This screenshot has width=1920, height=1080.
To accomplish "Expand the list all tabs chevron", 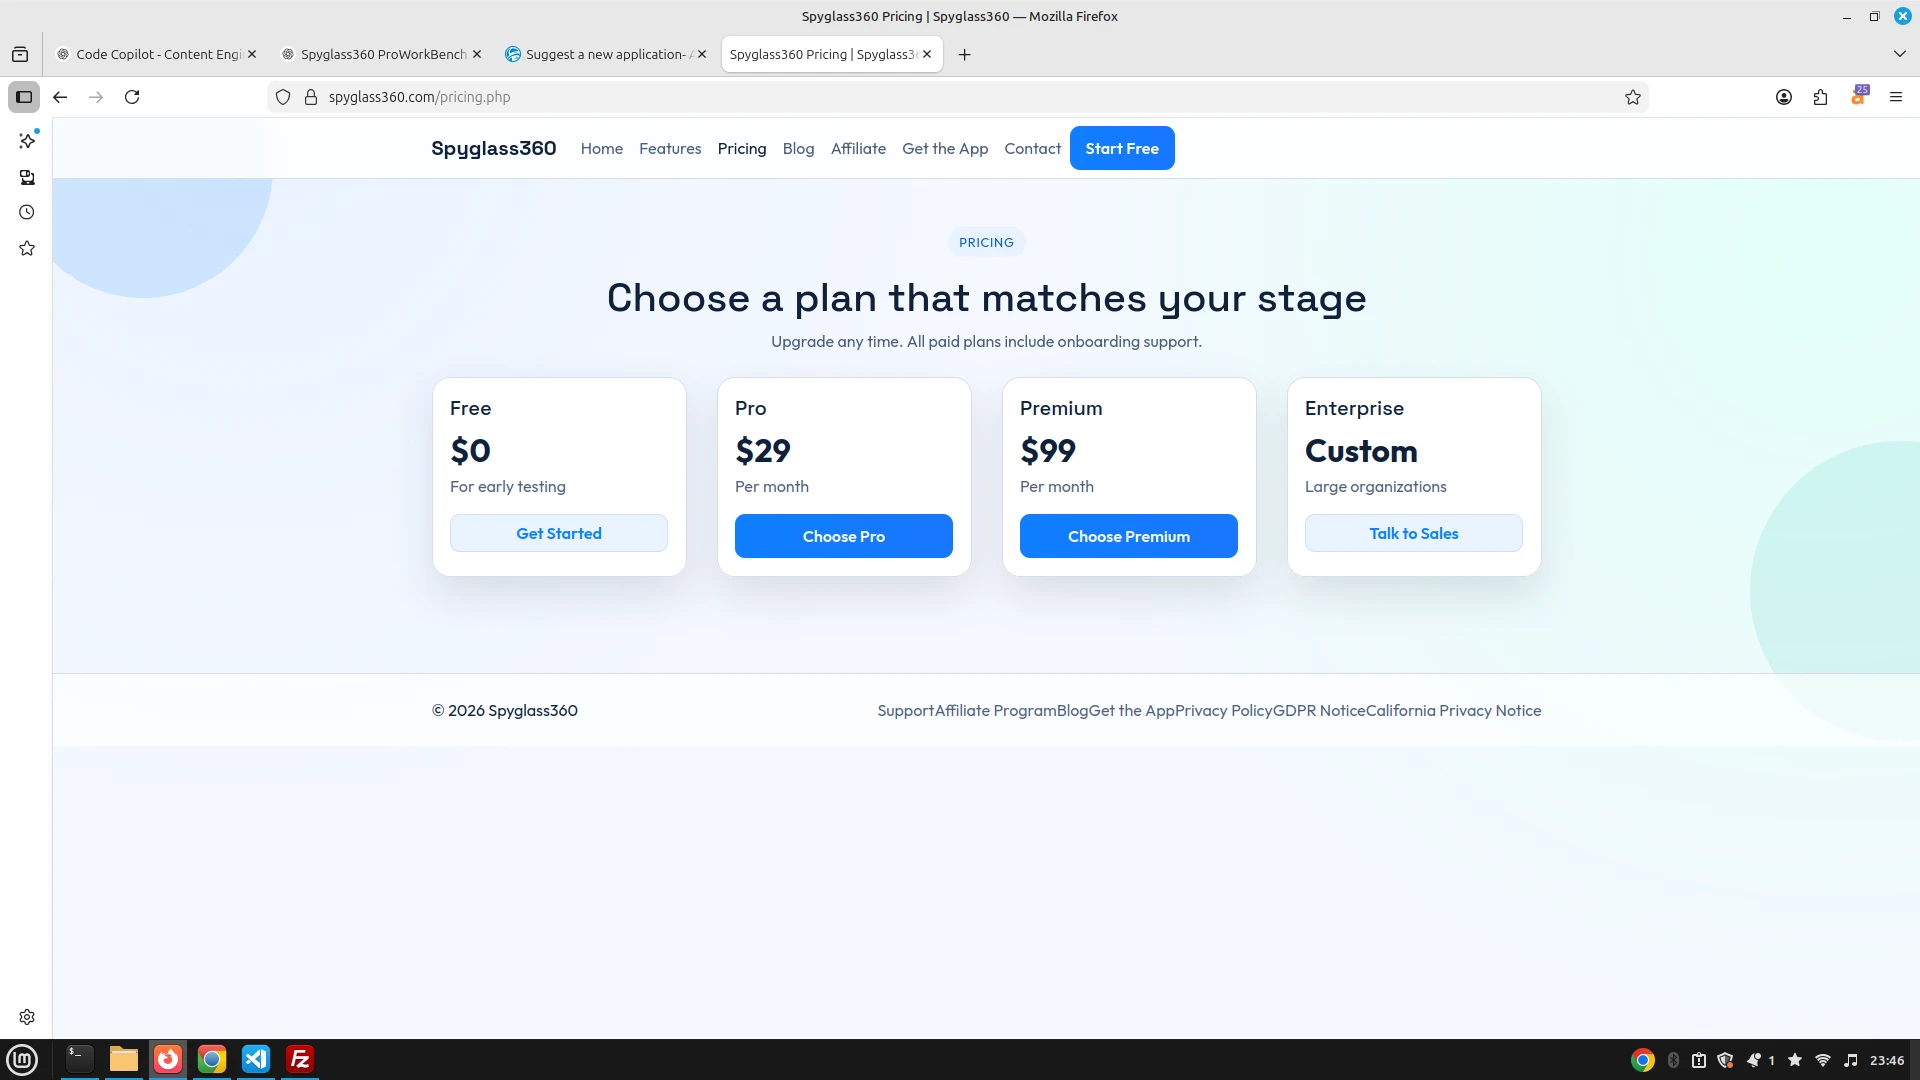I will (x=1899, y=54).
